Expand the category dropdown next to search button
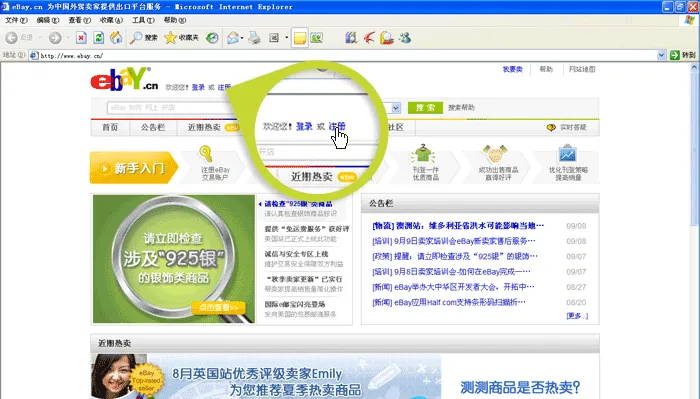Image resolution: width=700 pixels, height=399 pixels. click(x=396, y=108)
